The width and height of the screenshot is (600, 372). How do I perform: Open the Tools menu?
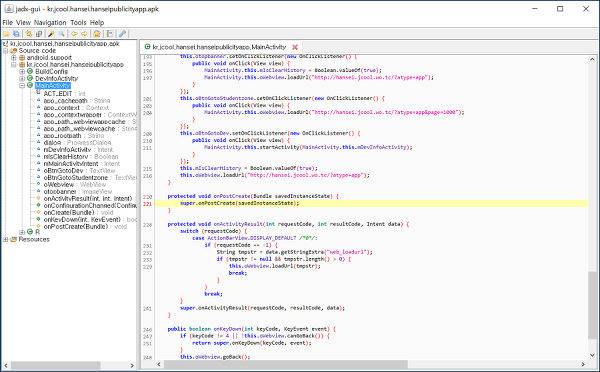(78, 23)
